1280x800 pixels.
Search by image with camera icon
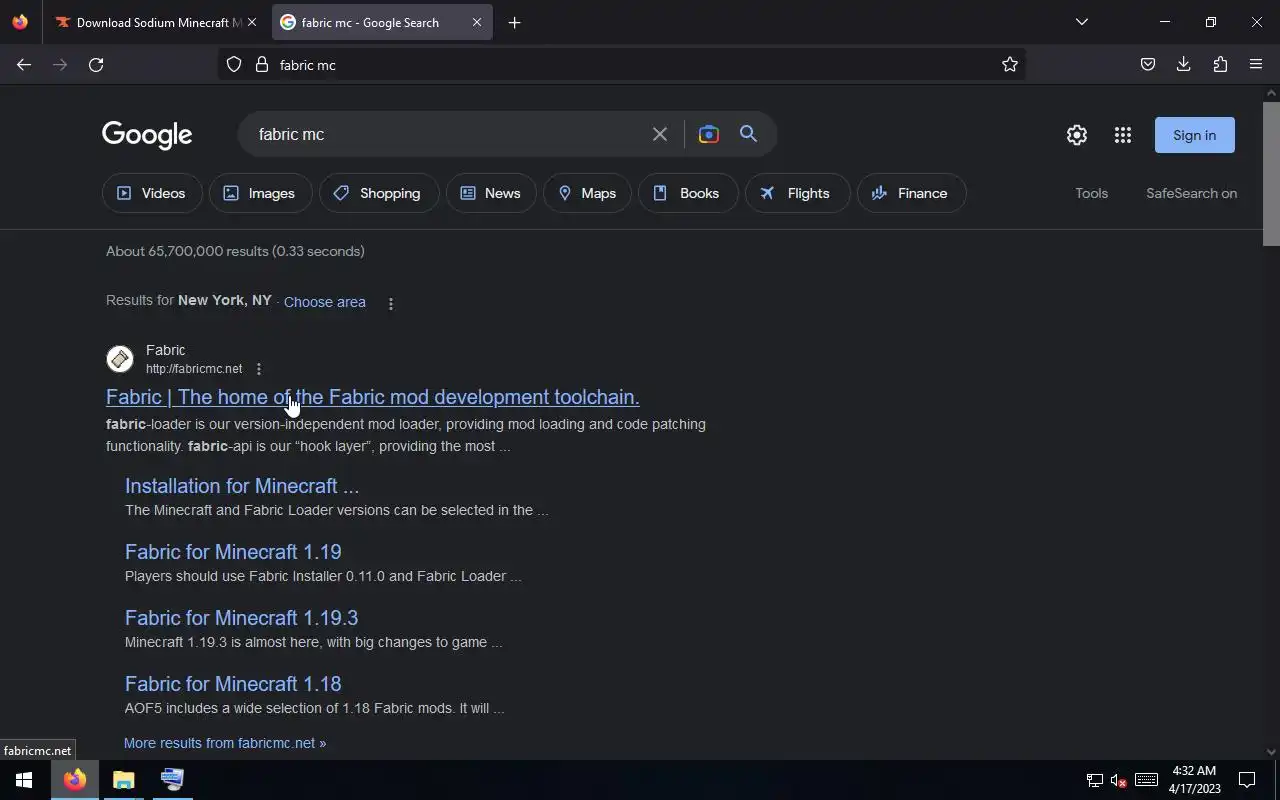pos(708,134)
